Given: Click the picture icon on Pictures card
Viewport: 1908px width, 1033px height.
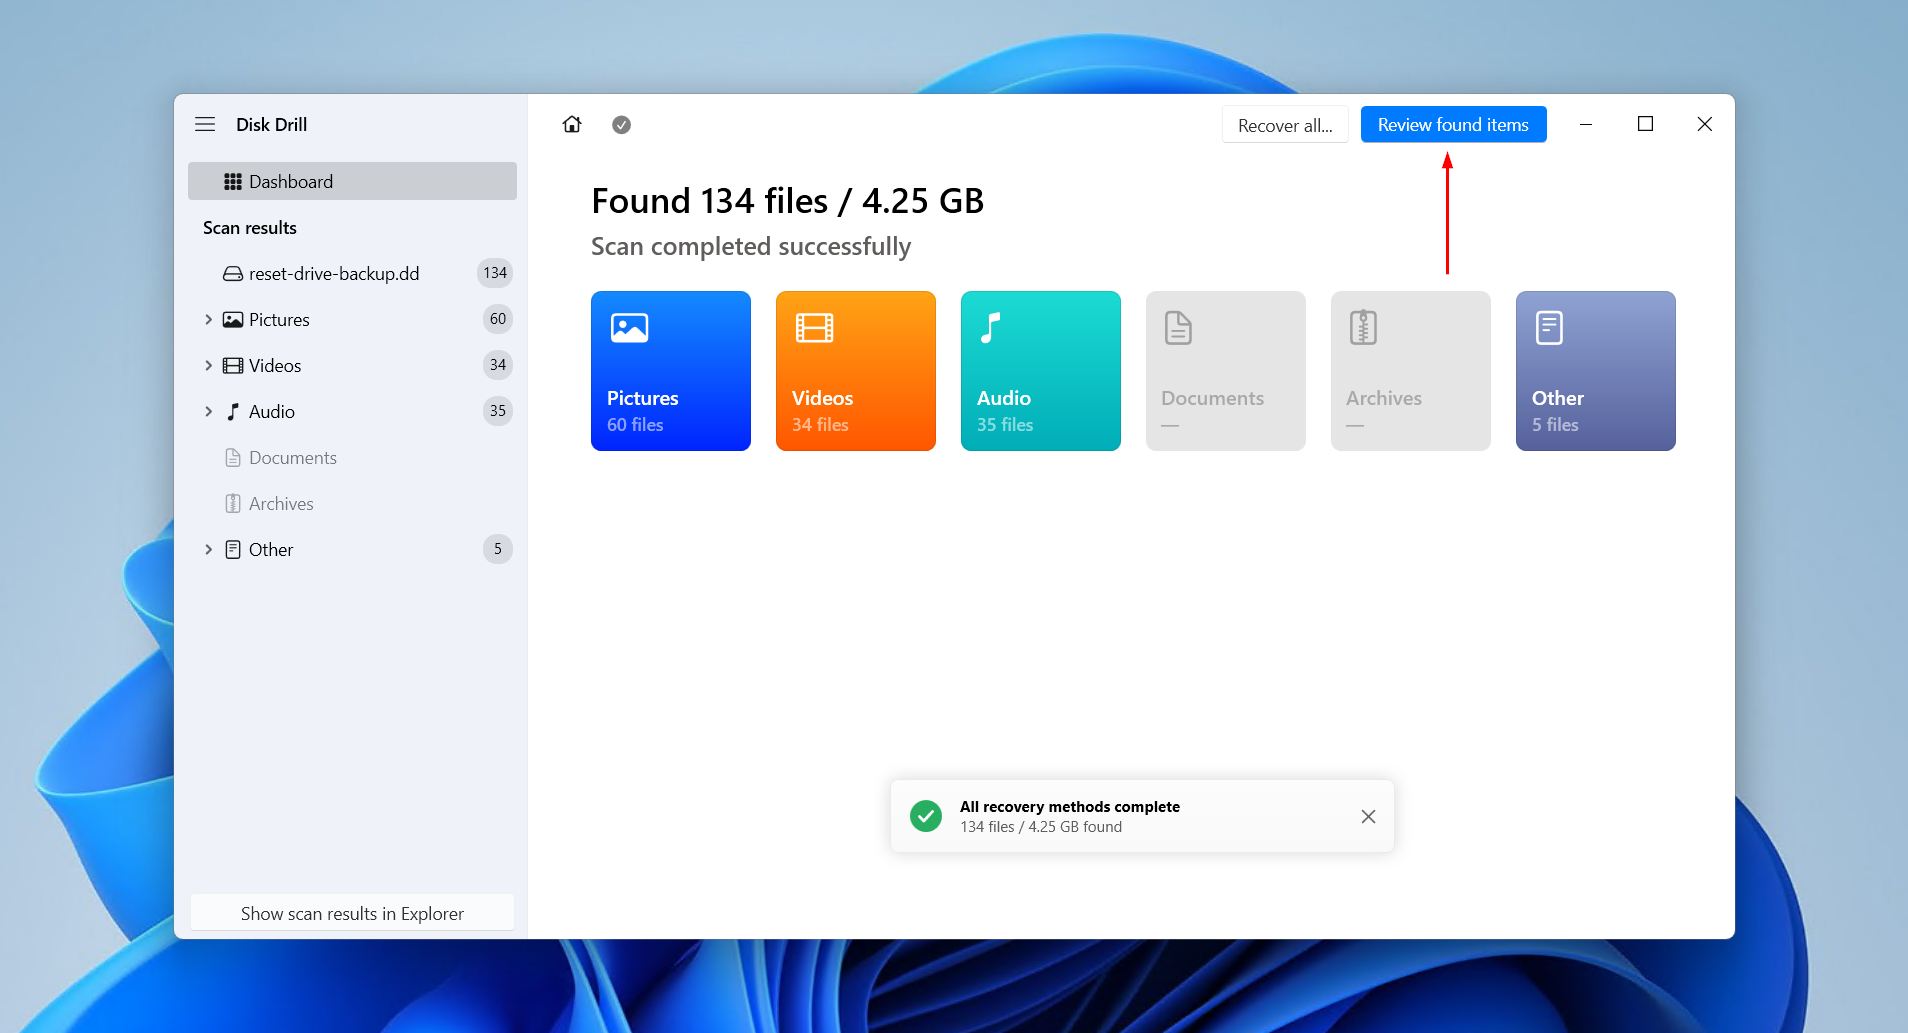Looking at the screenshot, I should click(x=629, y=328).
